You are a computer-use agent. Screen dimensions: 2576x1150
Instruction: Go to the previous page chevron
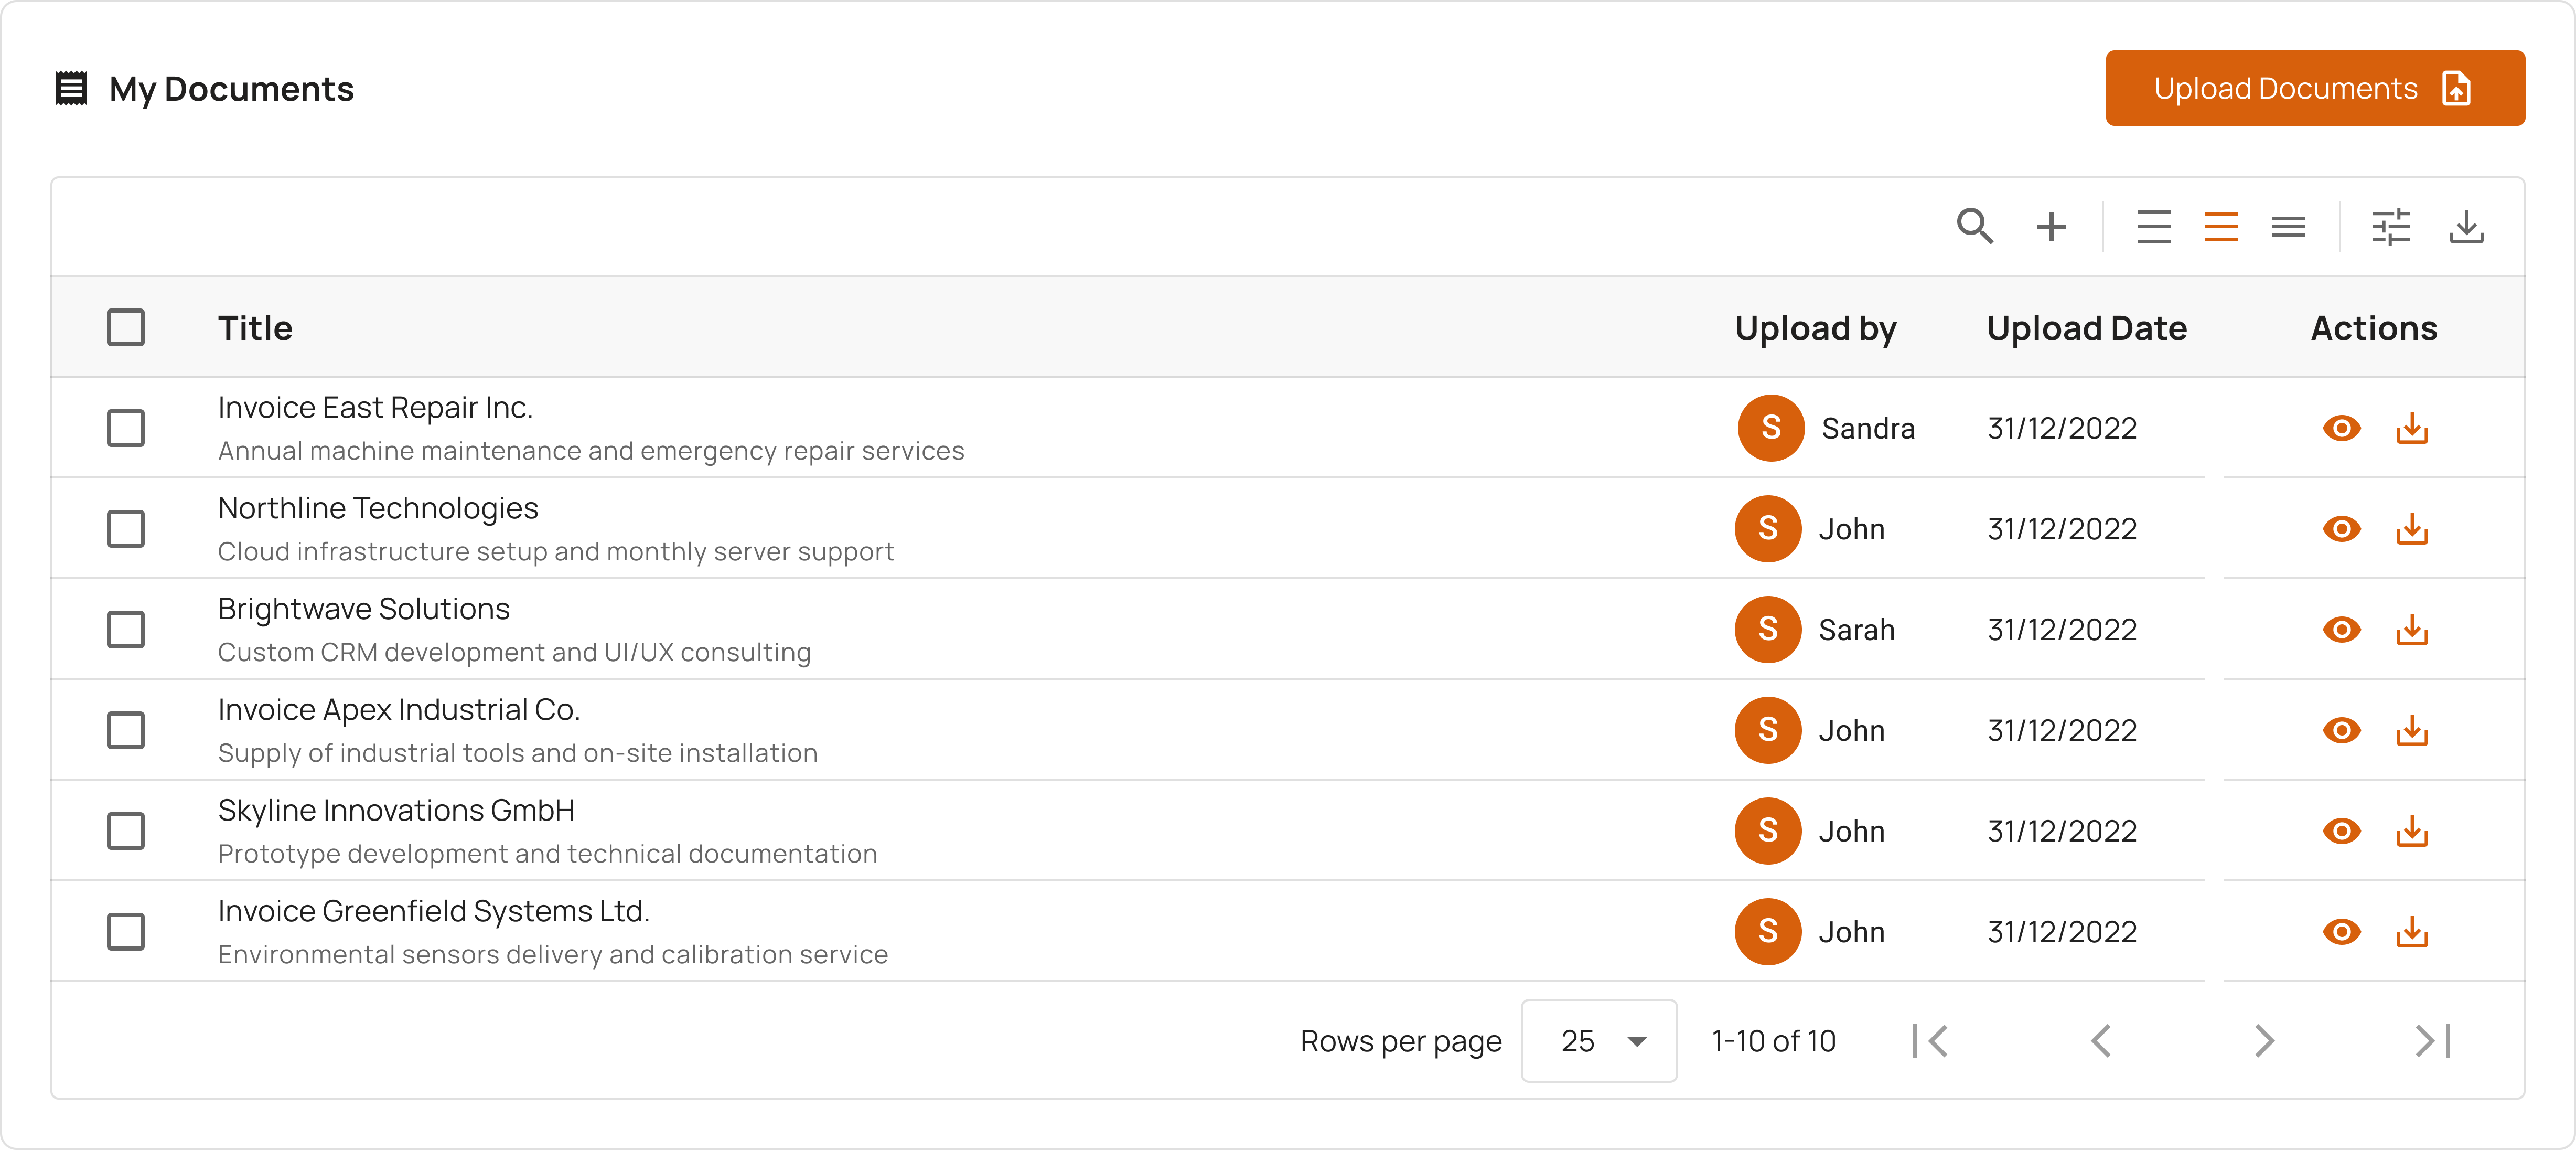pos(2101,1041)
